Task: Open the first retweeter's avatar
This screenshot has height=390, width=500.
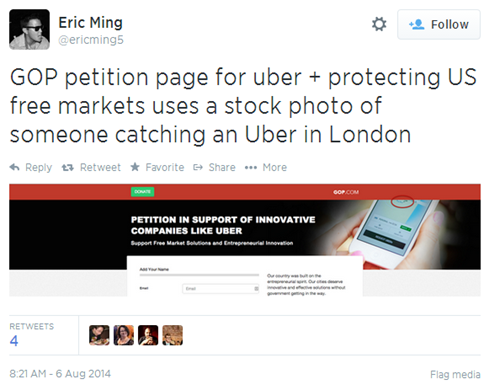Action: tap(99, 335)
